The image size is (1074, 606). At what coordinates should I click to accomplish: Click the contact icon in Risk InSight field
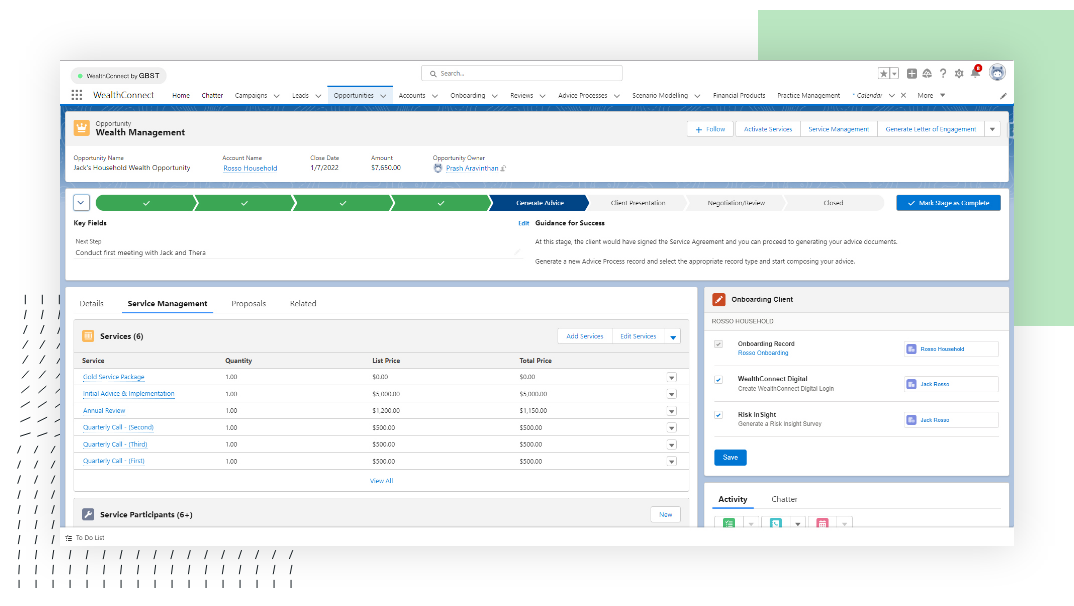coord(911,420)
